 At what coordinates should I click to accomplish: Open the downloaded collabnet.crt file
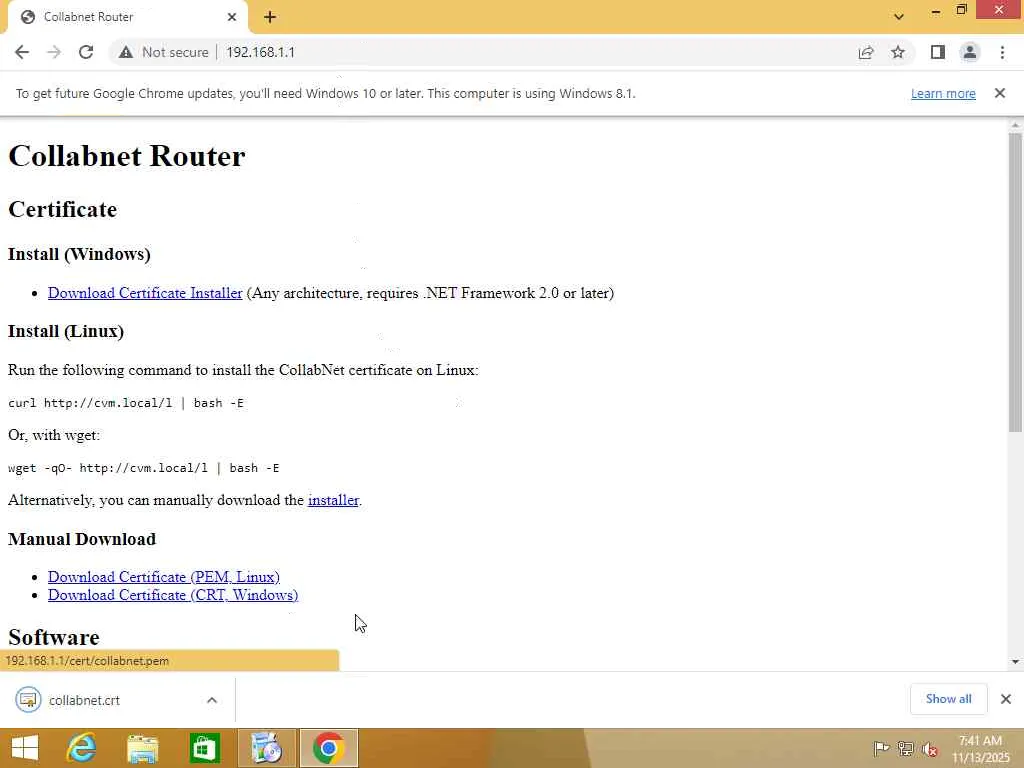tap(84, 700)
